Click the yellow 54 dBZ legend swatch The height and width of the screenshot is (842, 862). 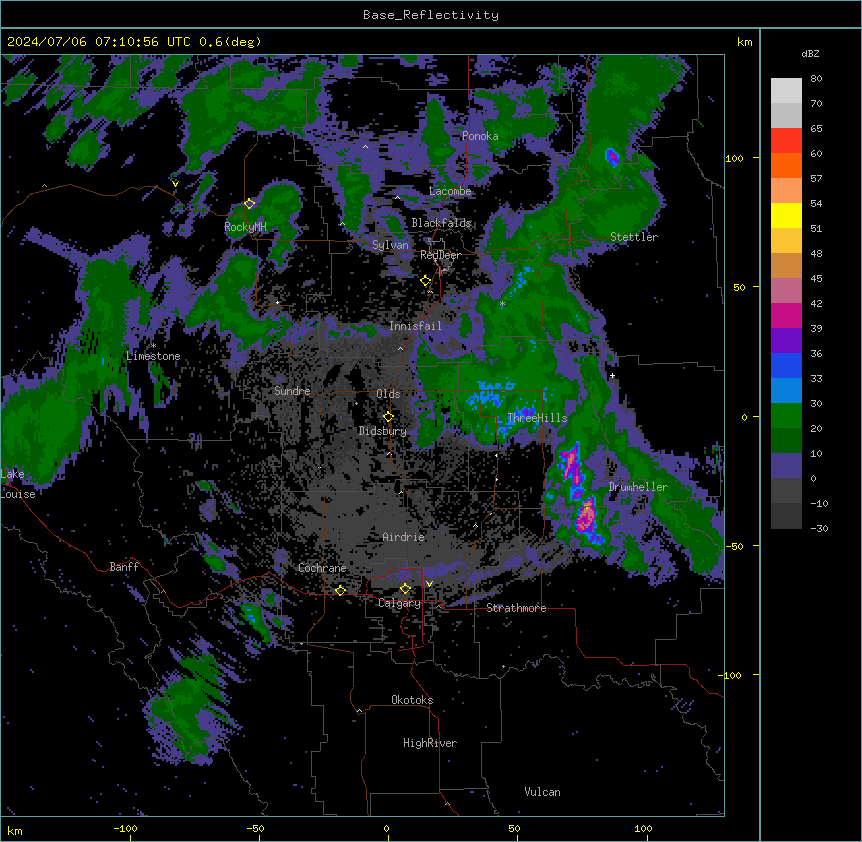click(x=786, y=215)
